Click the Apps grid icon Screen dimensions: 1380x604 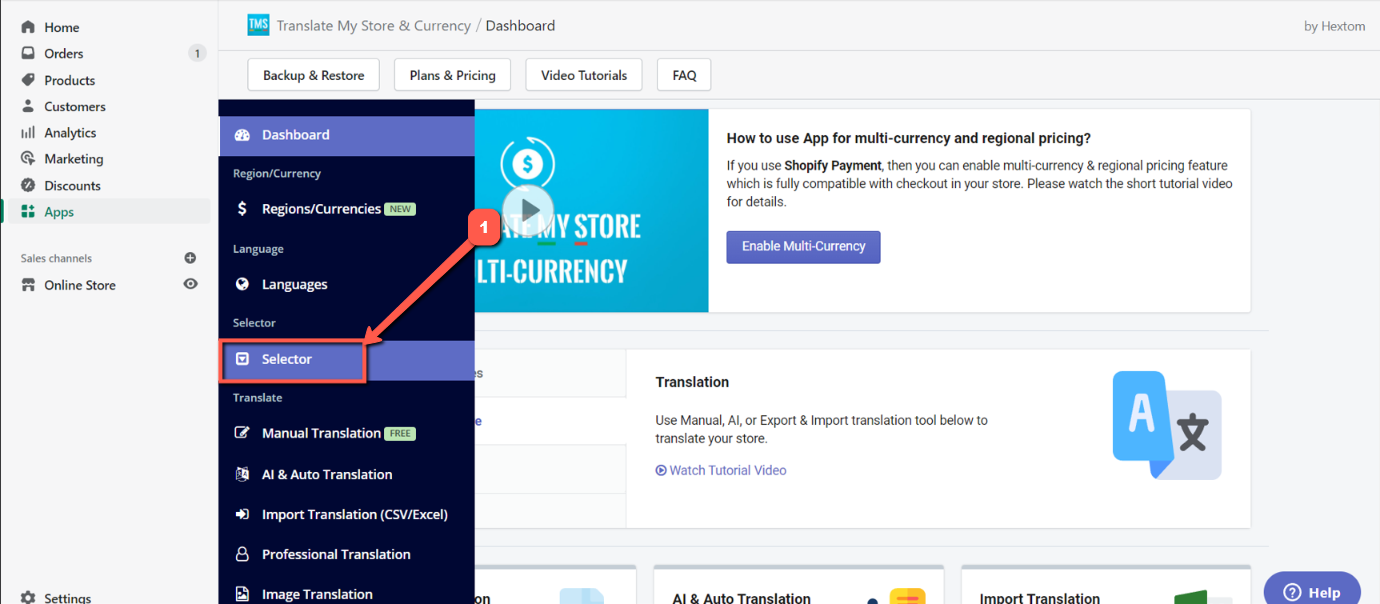point(28,211)
